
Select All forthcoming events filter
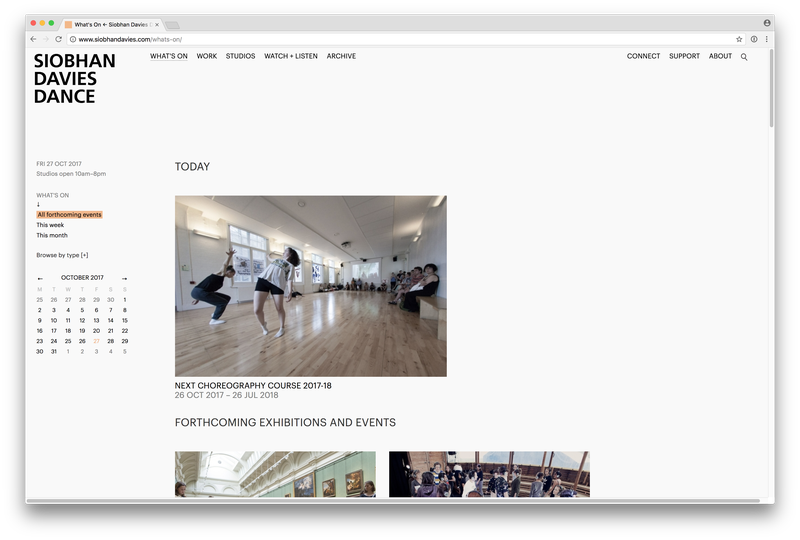click(x=69, y=215)
